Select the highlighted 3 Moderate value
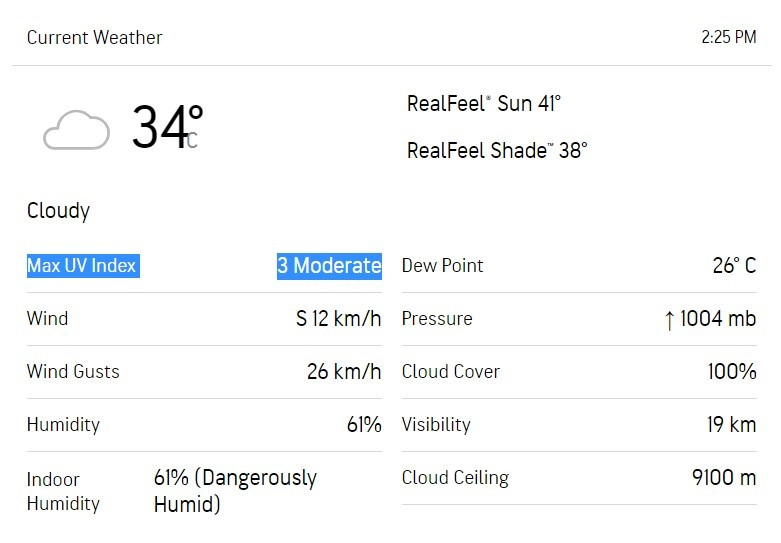Screen dimensions: 781x543 coord(329,266)
